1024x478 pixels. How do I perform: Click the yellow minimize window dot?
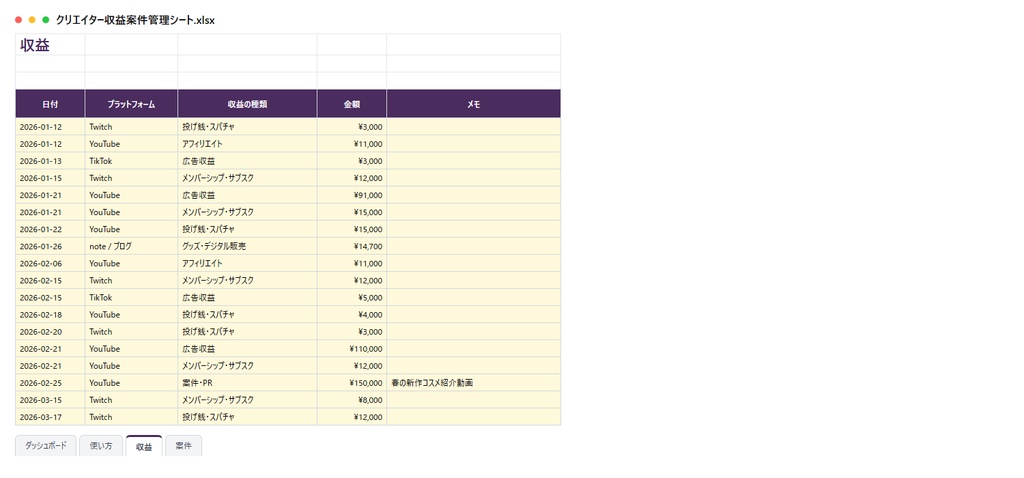(x=32, y=20)
